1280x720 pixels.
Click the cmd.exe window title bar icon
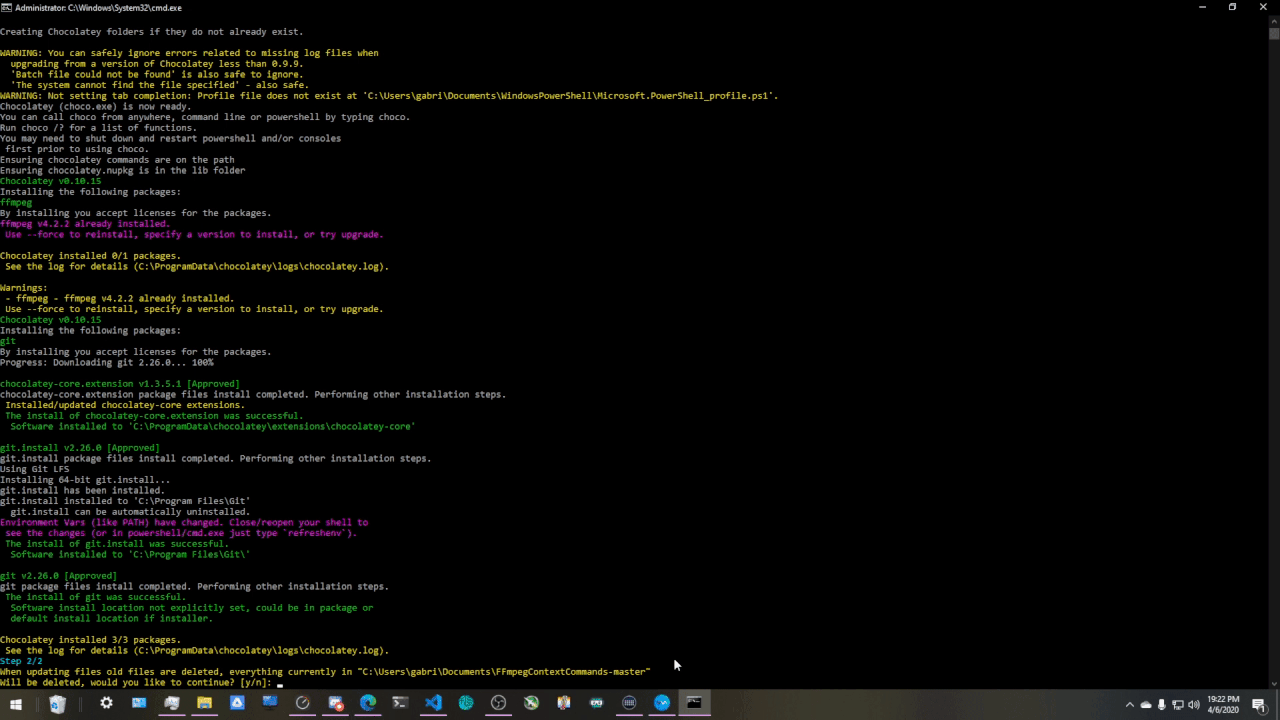(x=6, y=7)
